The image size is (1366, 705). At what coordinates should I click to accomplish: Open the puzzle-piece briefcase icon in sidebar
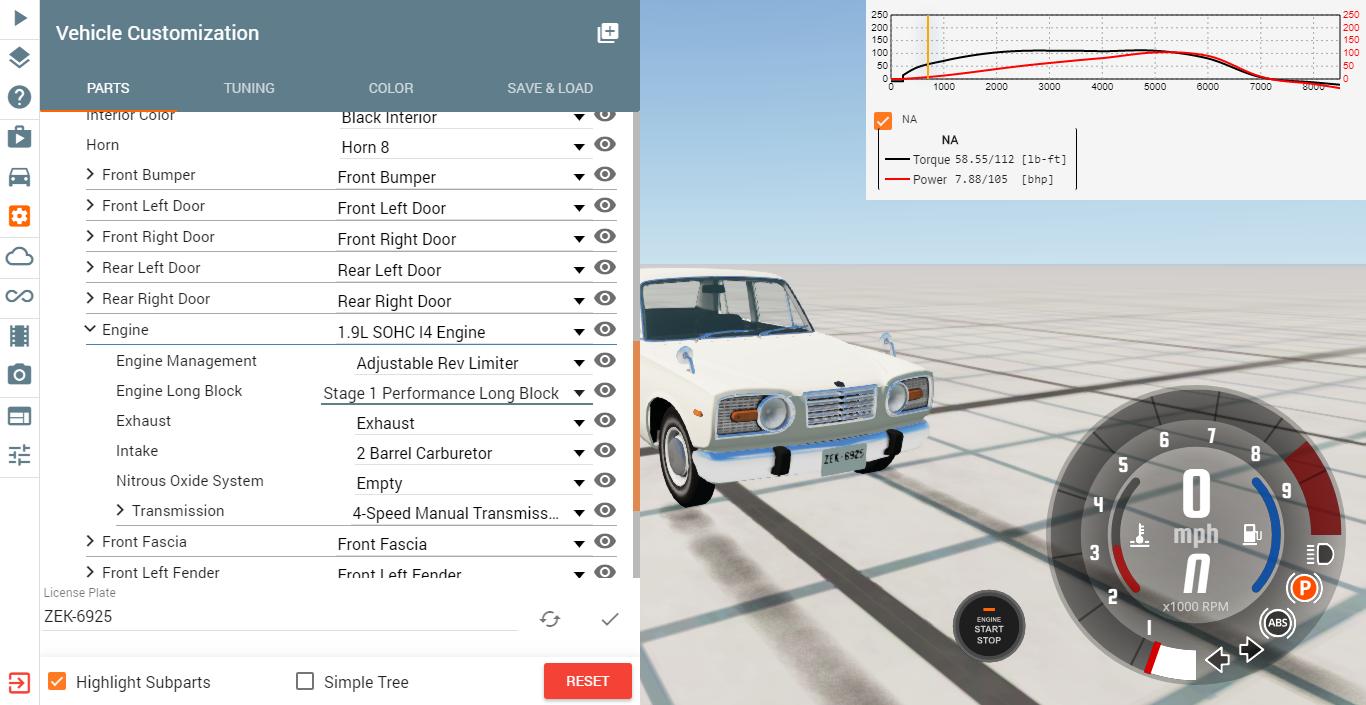tap(19, 136)
